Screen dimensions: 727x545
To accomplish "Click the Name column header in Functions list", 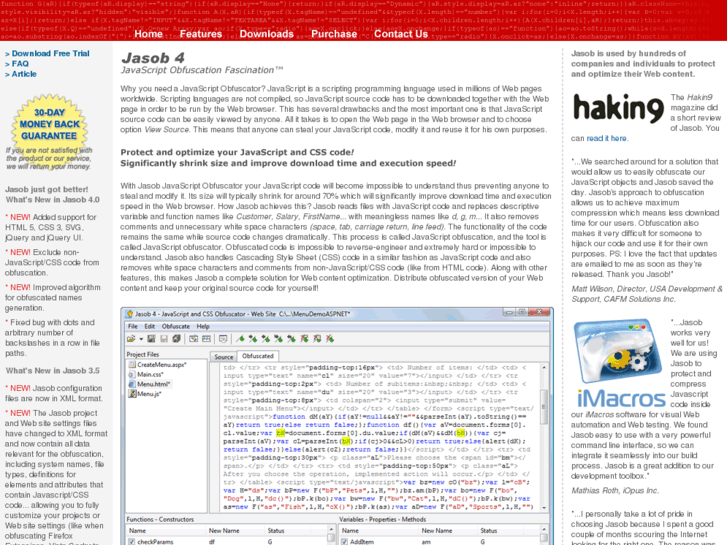I will click(x=166, y=531).
